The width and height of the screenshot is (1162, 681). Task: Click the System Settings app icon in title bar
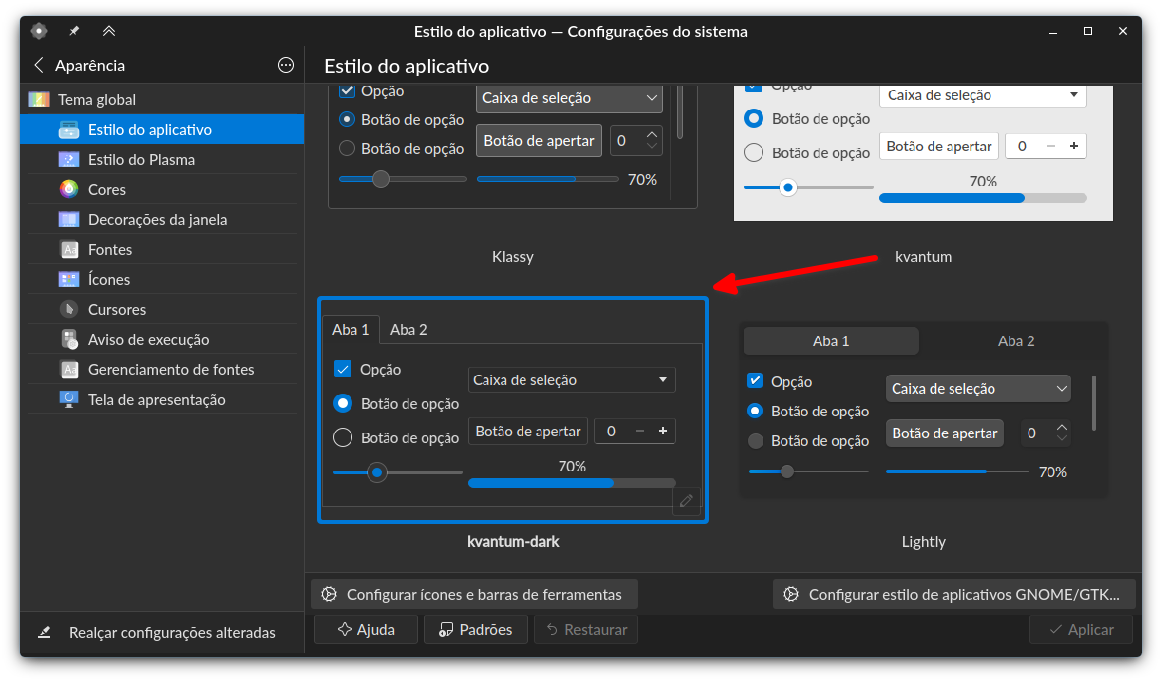click(39, 31)
